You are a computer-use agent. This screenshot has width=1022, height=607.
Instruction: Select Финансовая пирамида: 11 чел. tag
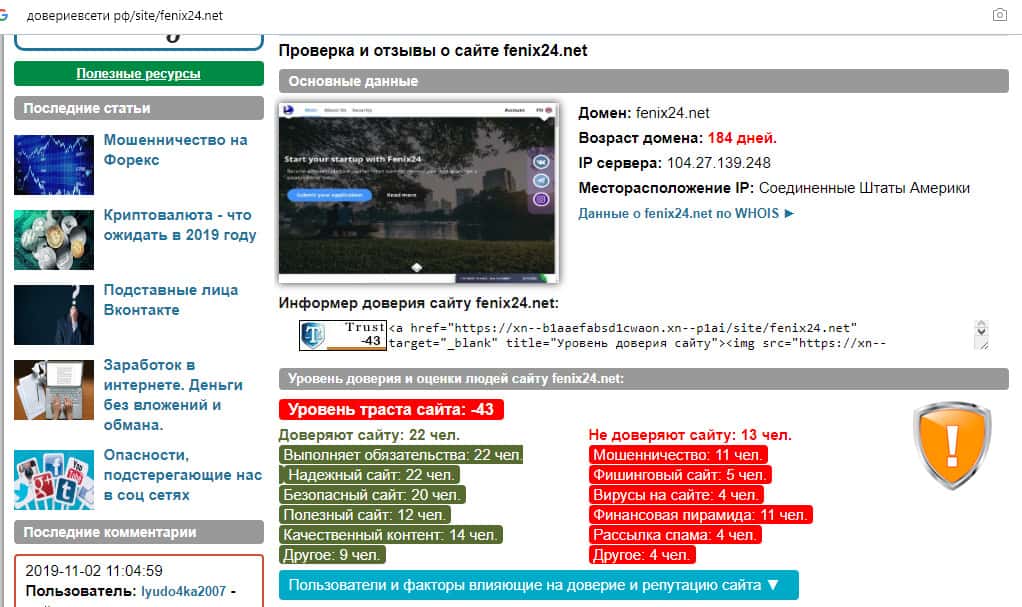pyautogui.click(x=701, y=515)
